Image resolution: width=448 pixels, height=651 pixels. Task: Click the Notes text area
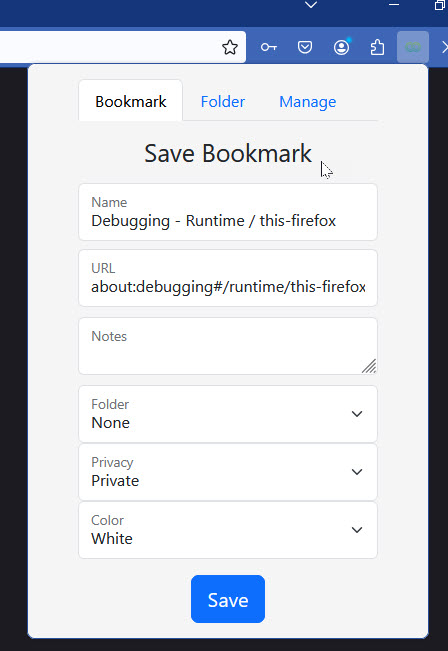pos(228,346)
